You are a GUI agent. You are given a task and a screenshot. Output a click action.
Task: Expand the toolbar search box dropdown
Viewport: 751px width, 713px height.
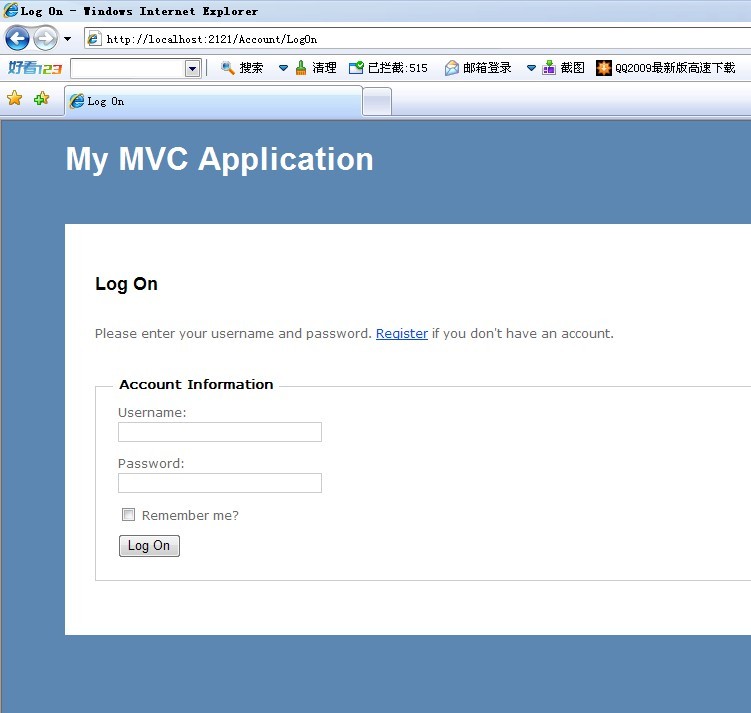193,68
